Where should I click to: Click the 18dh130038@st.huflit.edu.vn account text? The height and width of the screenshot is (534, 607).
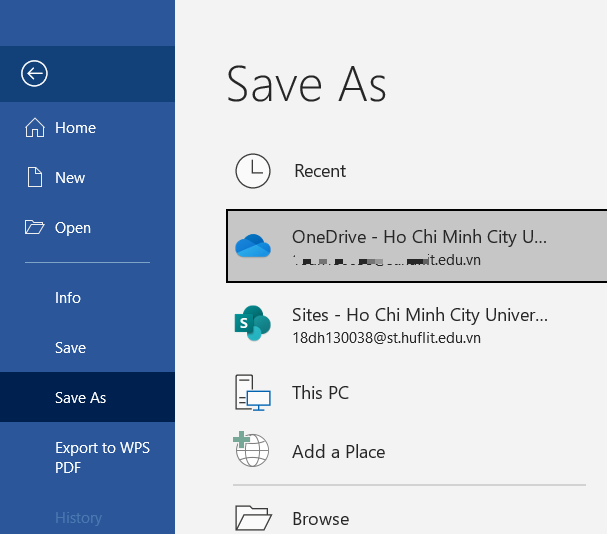point(386,338)
